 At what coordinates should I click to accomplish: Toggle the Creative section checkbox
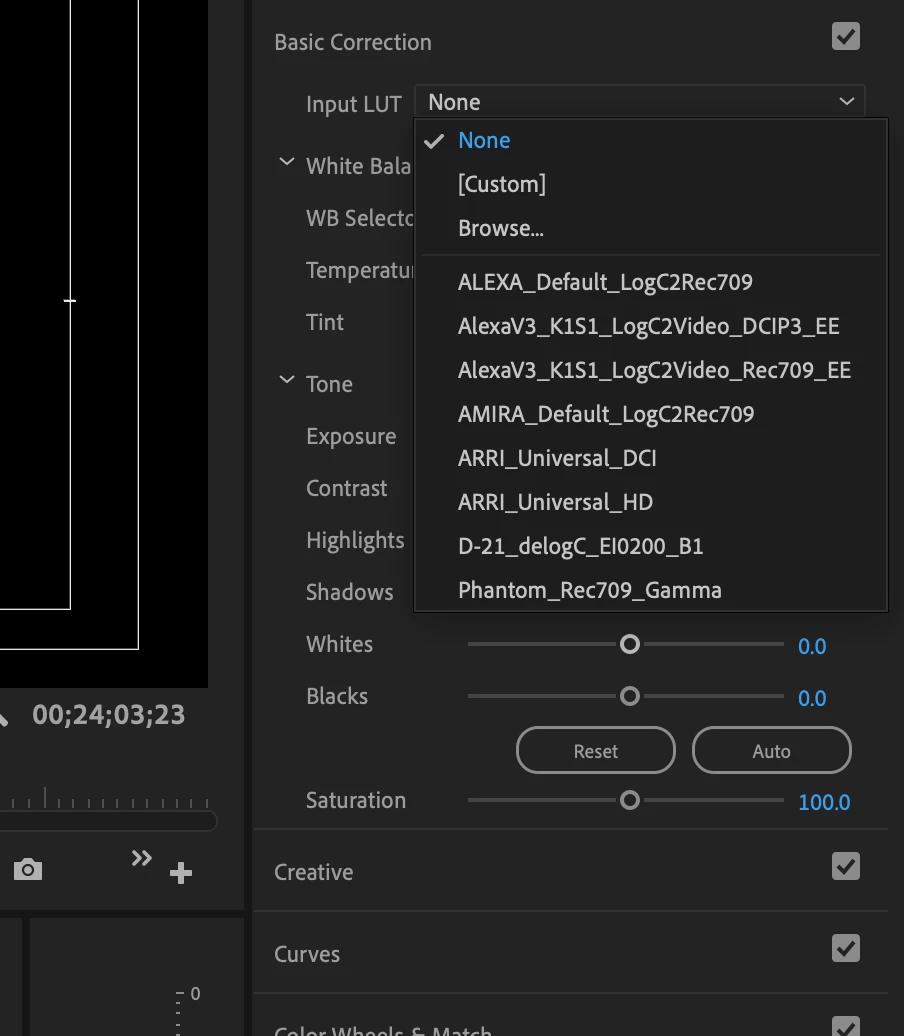(x=846, y=866)
